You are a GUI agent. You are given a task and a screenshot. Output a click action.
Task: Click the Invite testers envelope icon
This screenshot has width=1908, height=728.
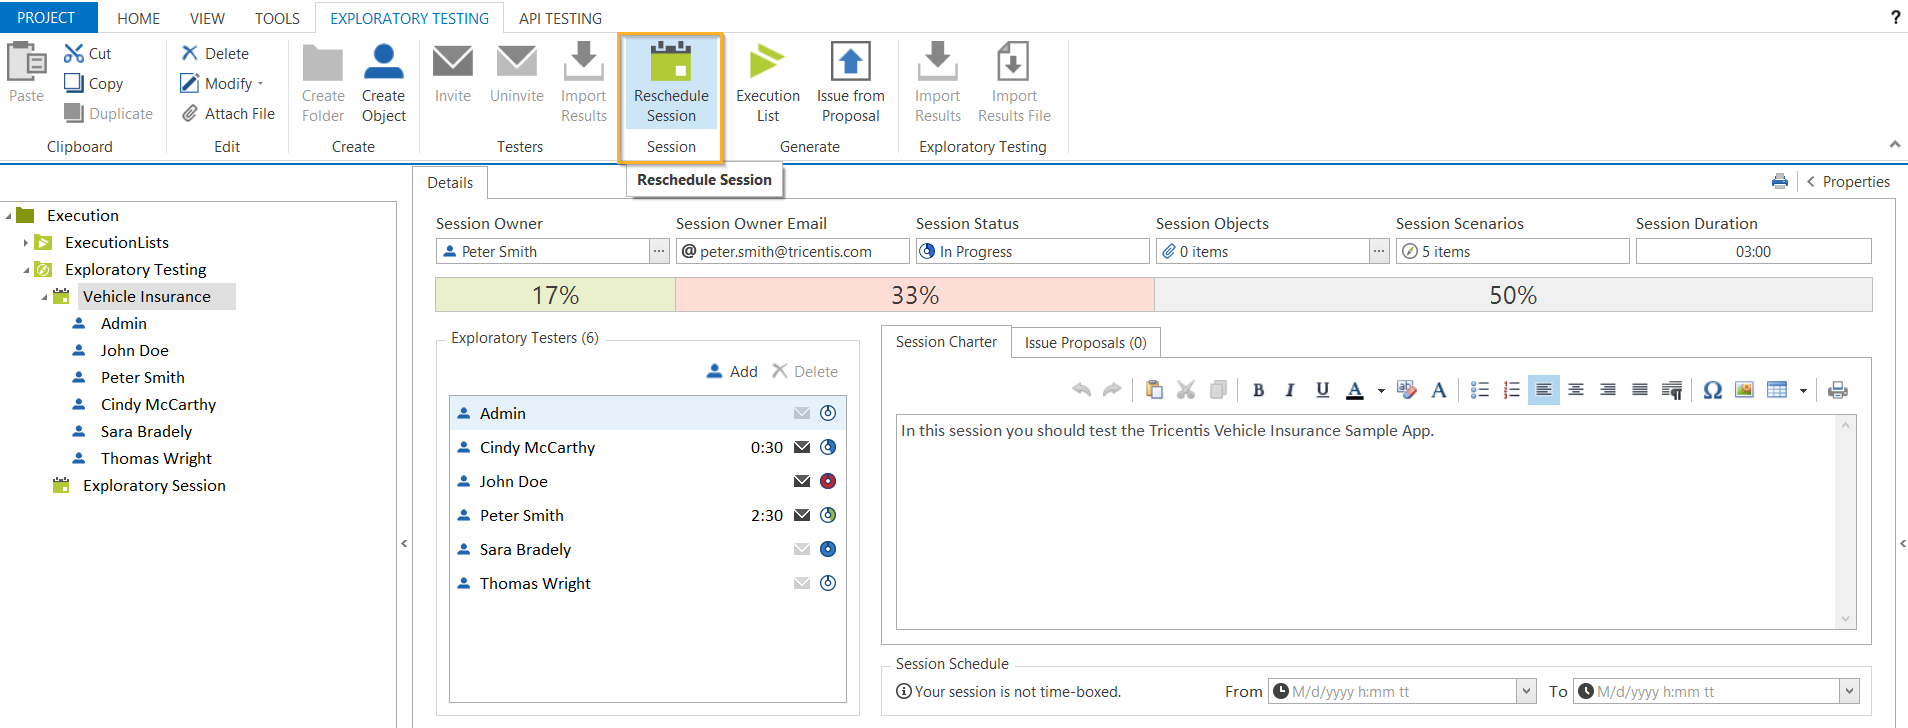point(452,62)
